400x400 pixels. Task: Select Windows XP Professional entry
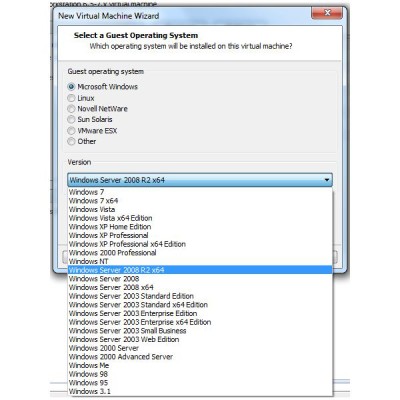[200, 235]
